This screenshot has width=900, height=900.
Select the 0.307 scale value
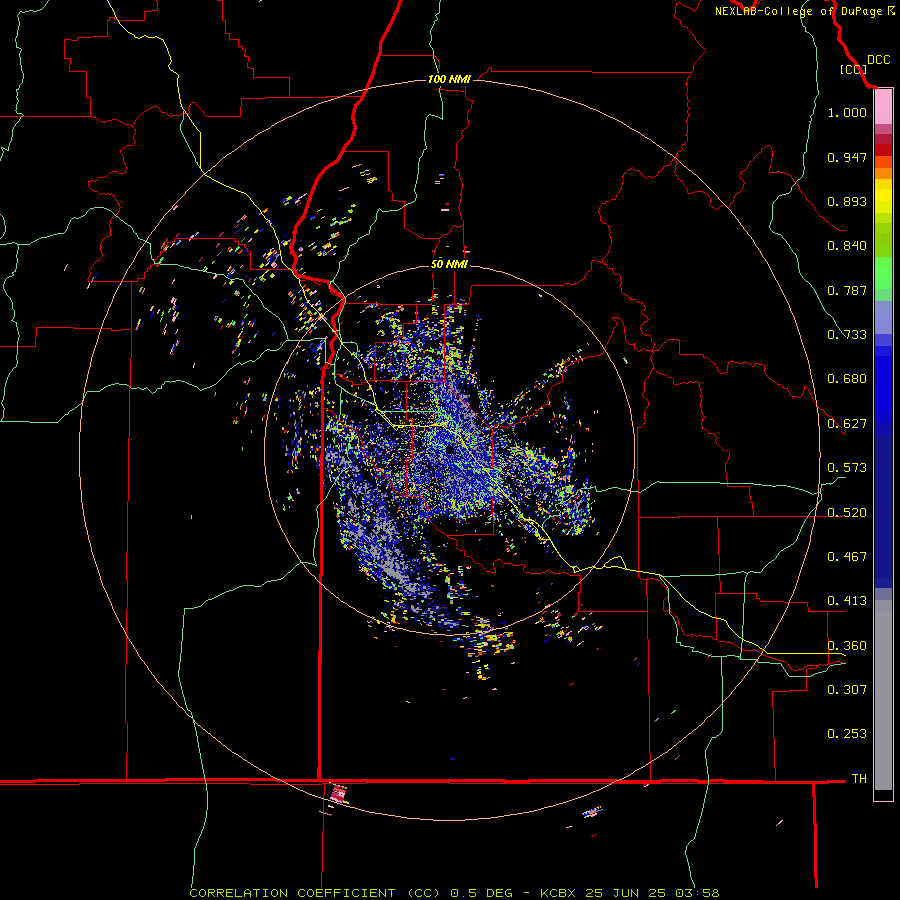[847, 689]
